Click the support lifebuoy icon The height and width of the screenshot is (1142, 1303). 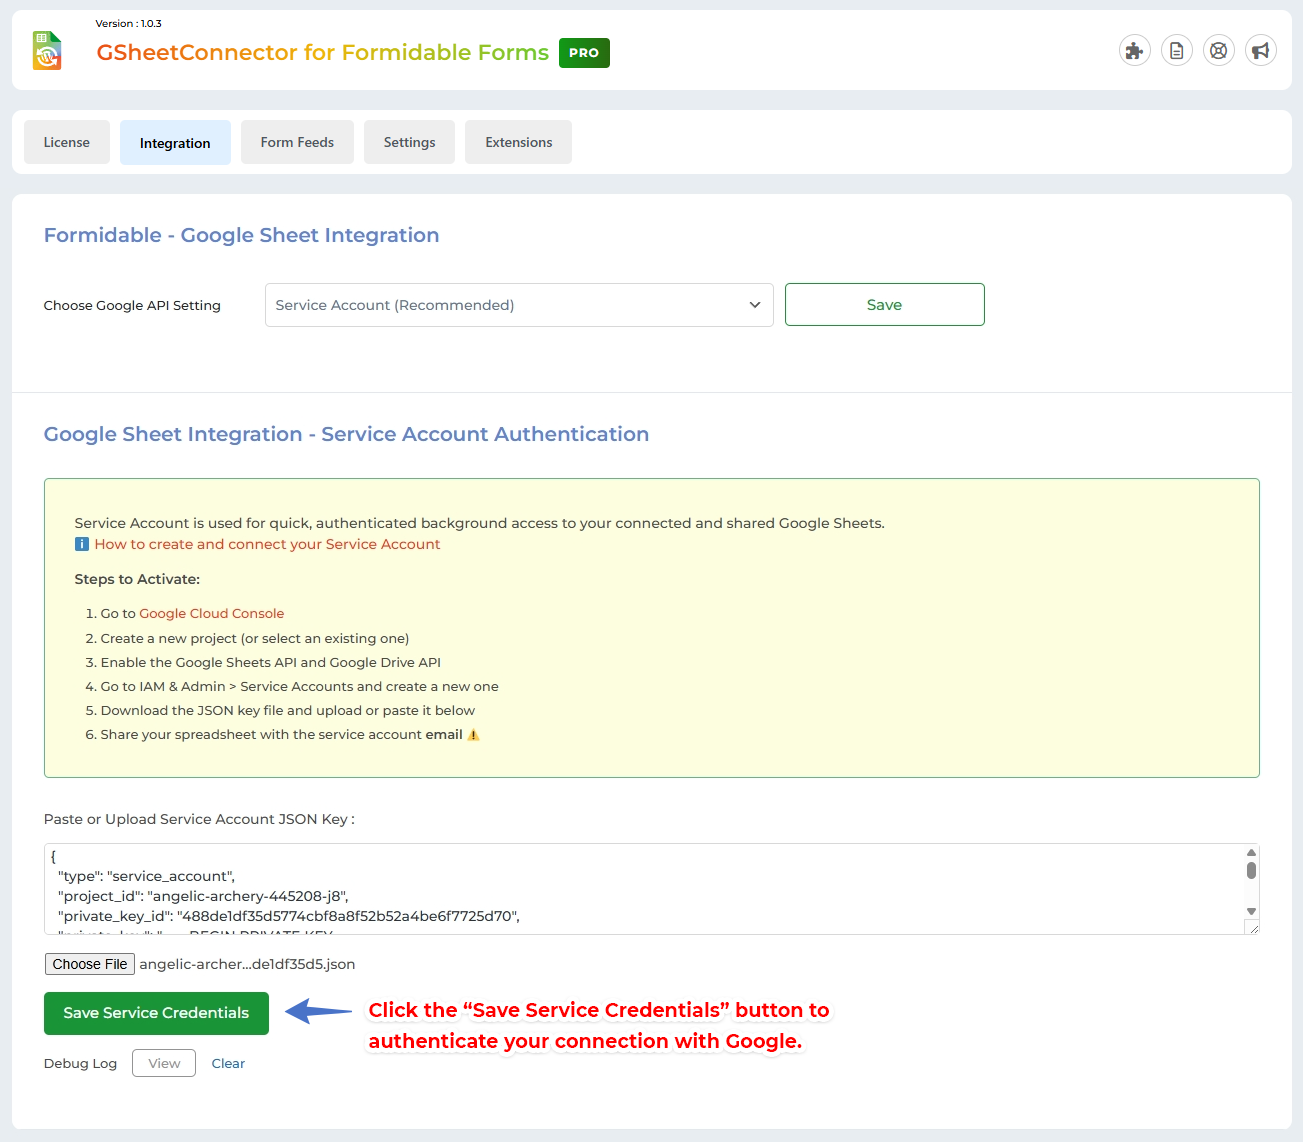click(x=1218, y=50)
